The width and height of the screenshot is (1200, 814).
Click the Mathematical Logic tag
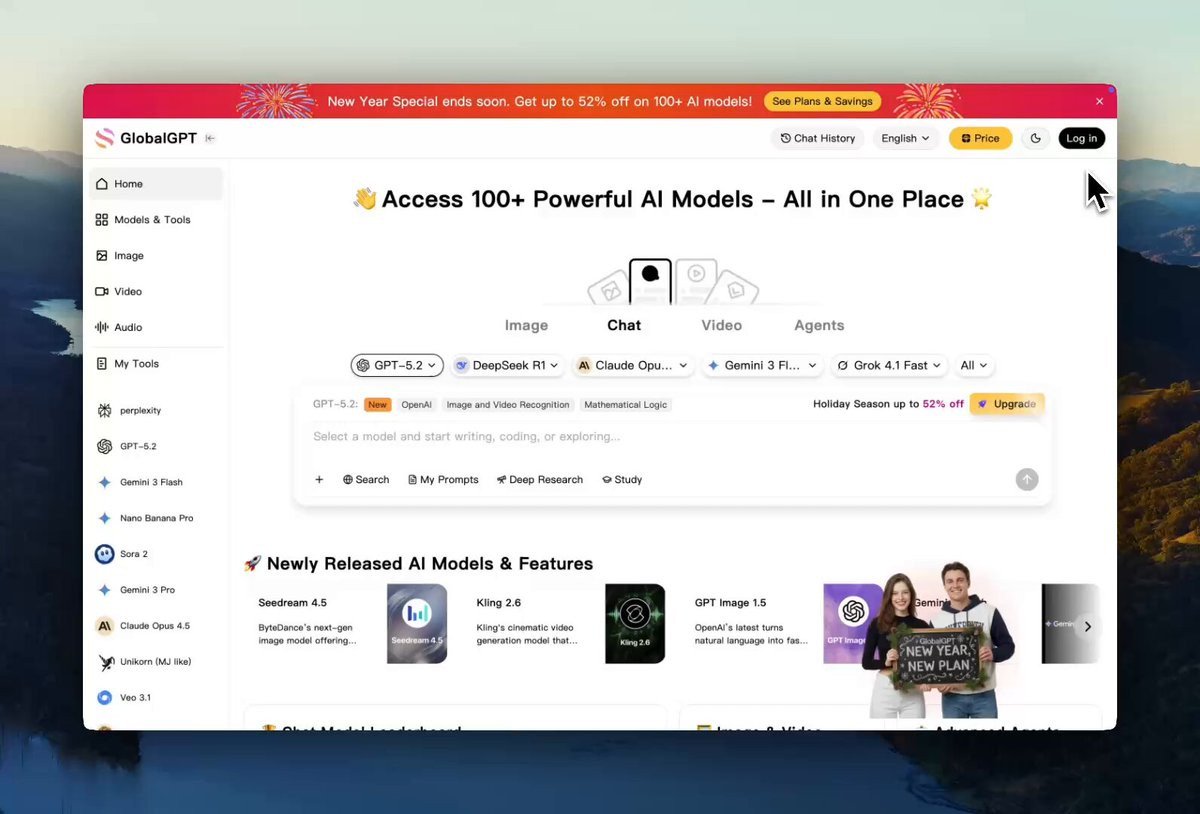626,405
